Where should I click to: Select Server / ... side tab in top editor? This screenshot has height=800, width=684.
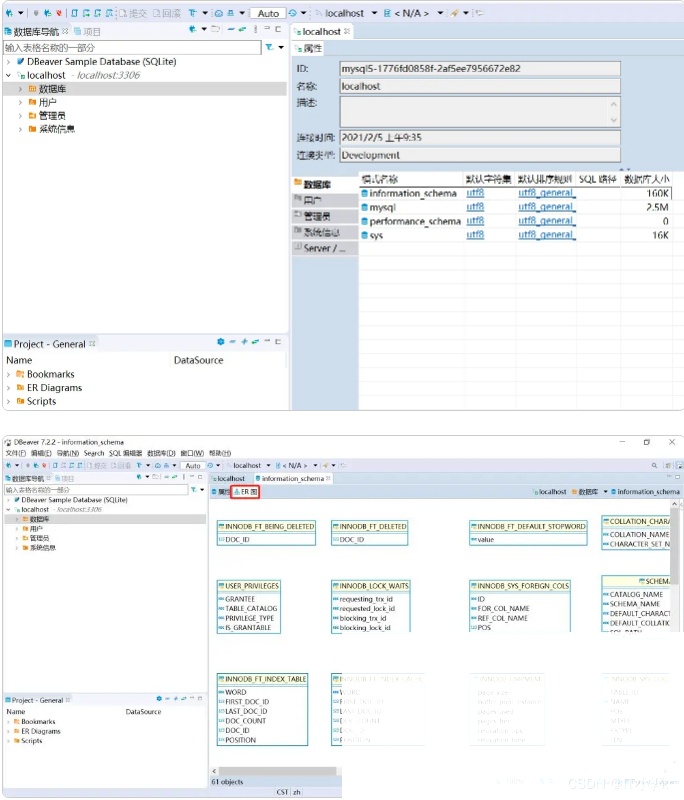click(x=324, y=248)
